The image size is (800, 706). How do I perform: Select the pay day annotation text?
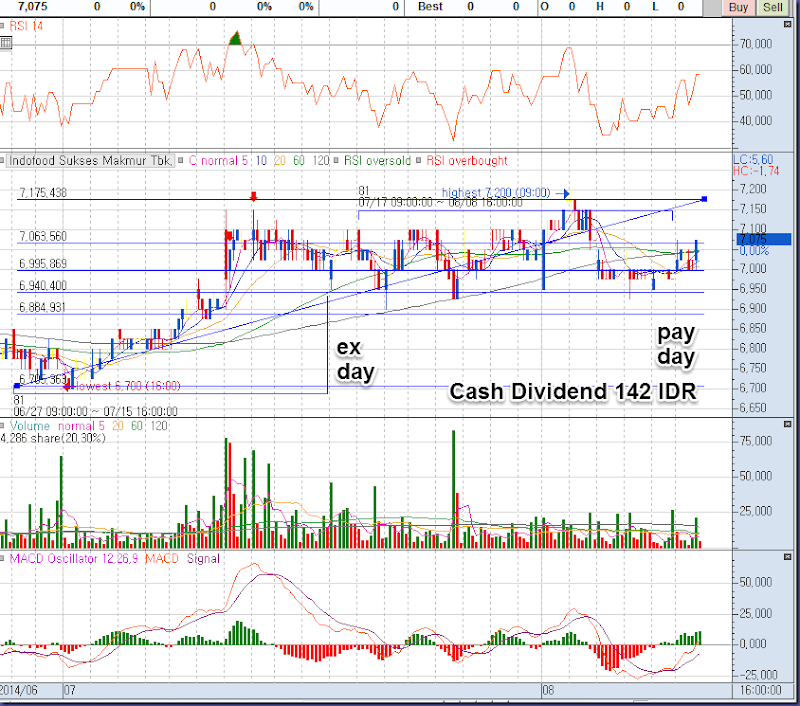pyautogui.click(x=676, y=344)
